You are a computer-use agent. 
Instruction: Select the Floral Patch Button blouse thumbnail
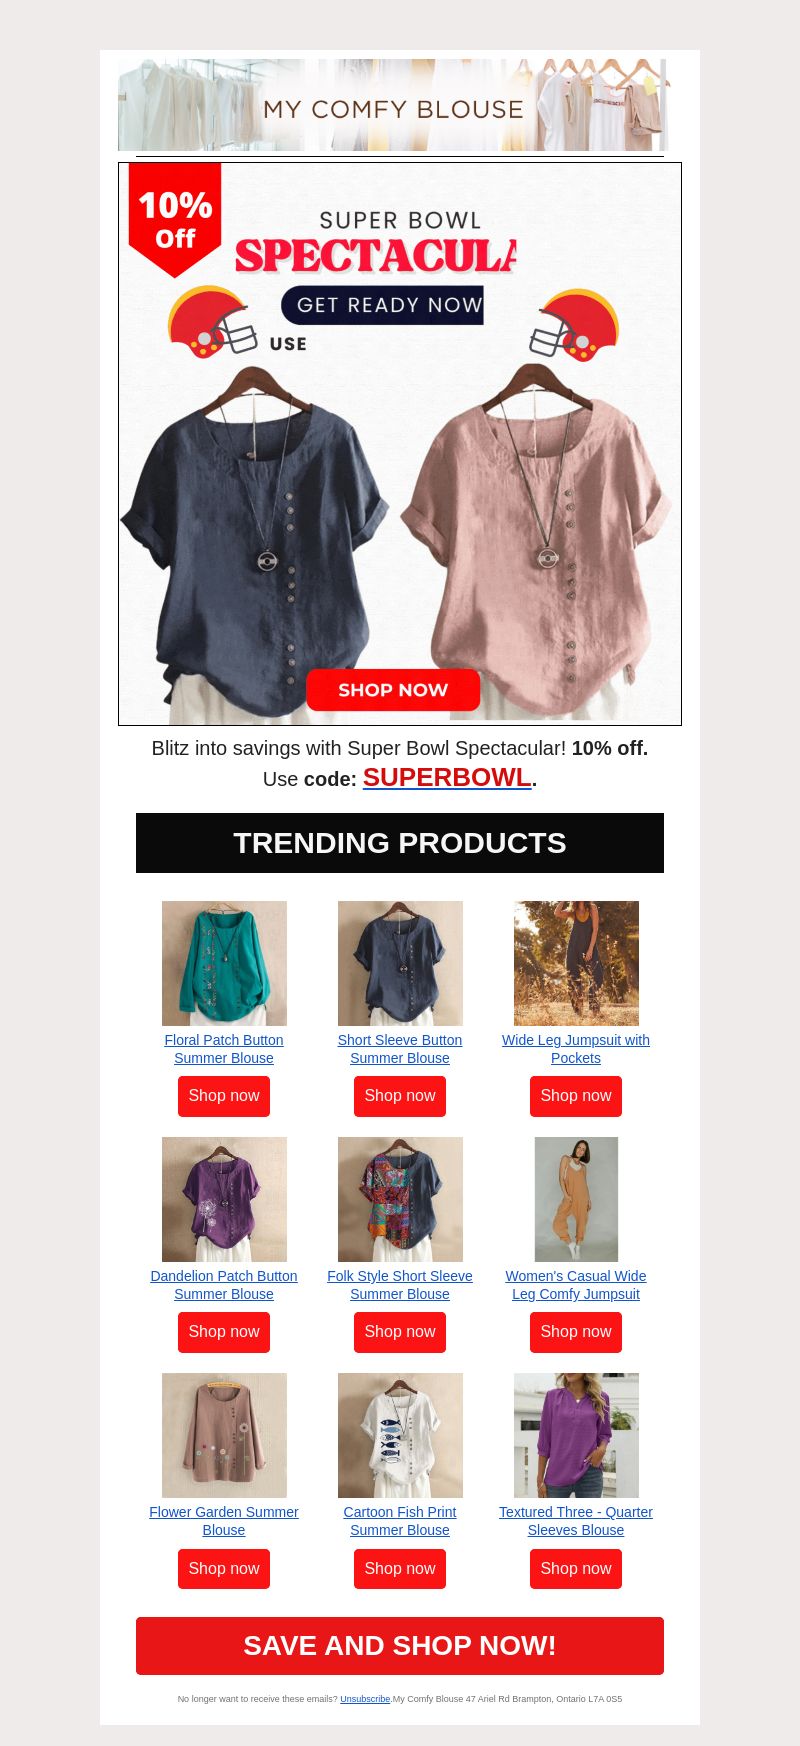(x=224, y=963)
